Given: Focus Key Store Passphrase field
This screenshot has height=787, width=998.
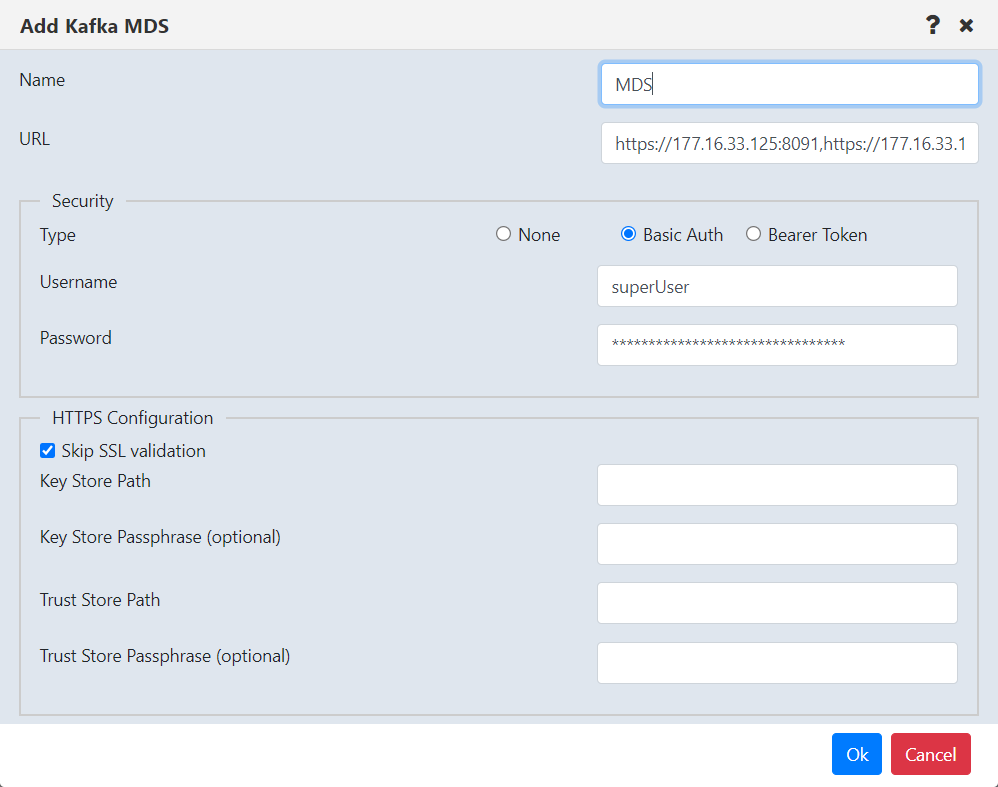Looking at the screenshot, I should point(777,544).
